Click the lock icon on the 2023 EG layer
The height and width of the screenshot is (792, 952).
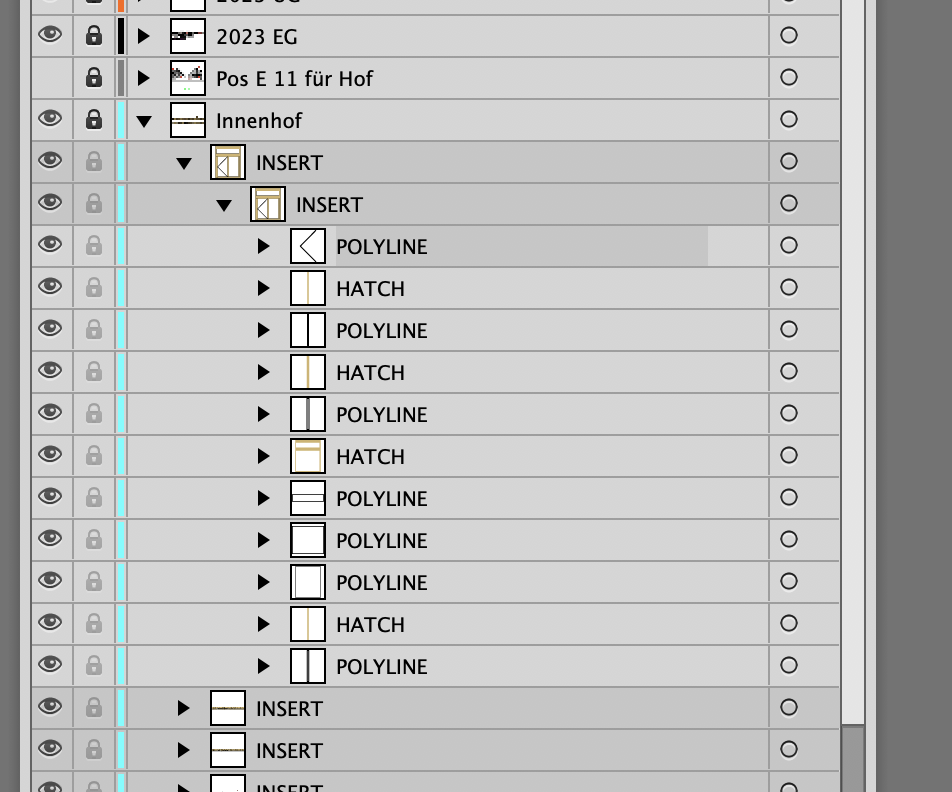click(x=94, y=36)
